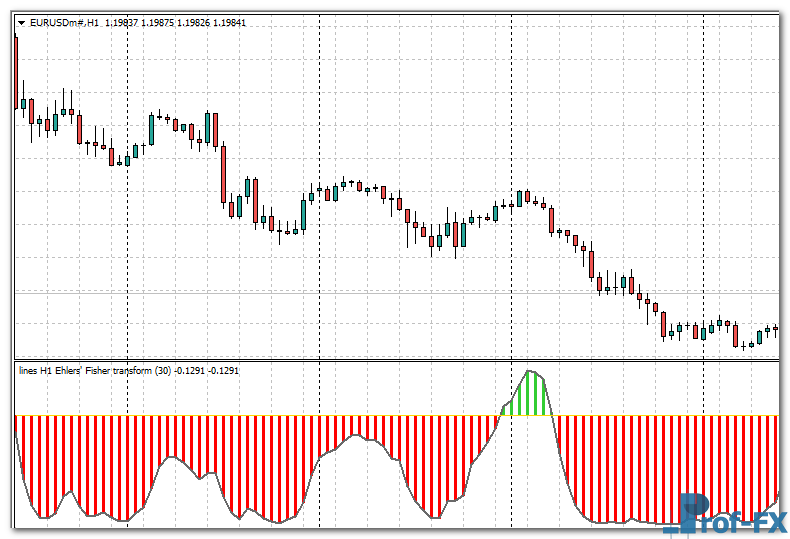Click the solid horizontal price level line

click(400, 293)
